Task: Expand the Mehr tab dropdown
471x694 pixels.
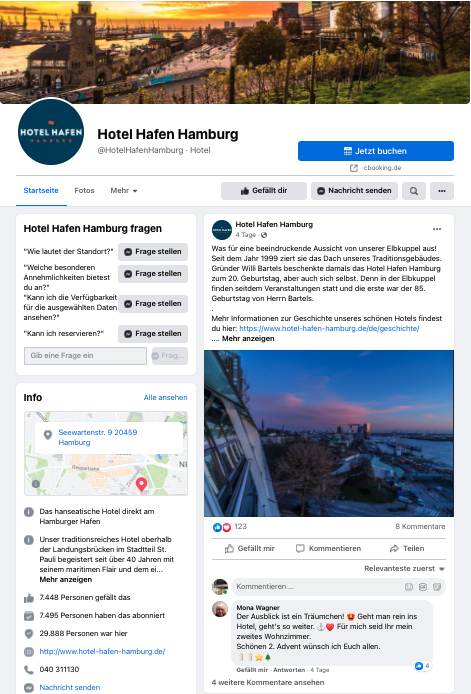Action: (x=124, y=190)
